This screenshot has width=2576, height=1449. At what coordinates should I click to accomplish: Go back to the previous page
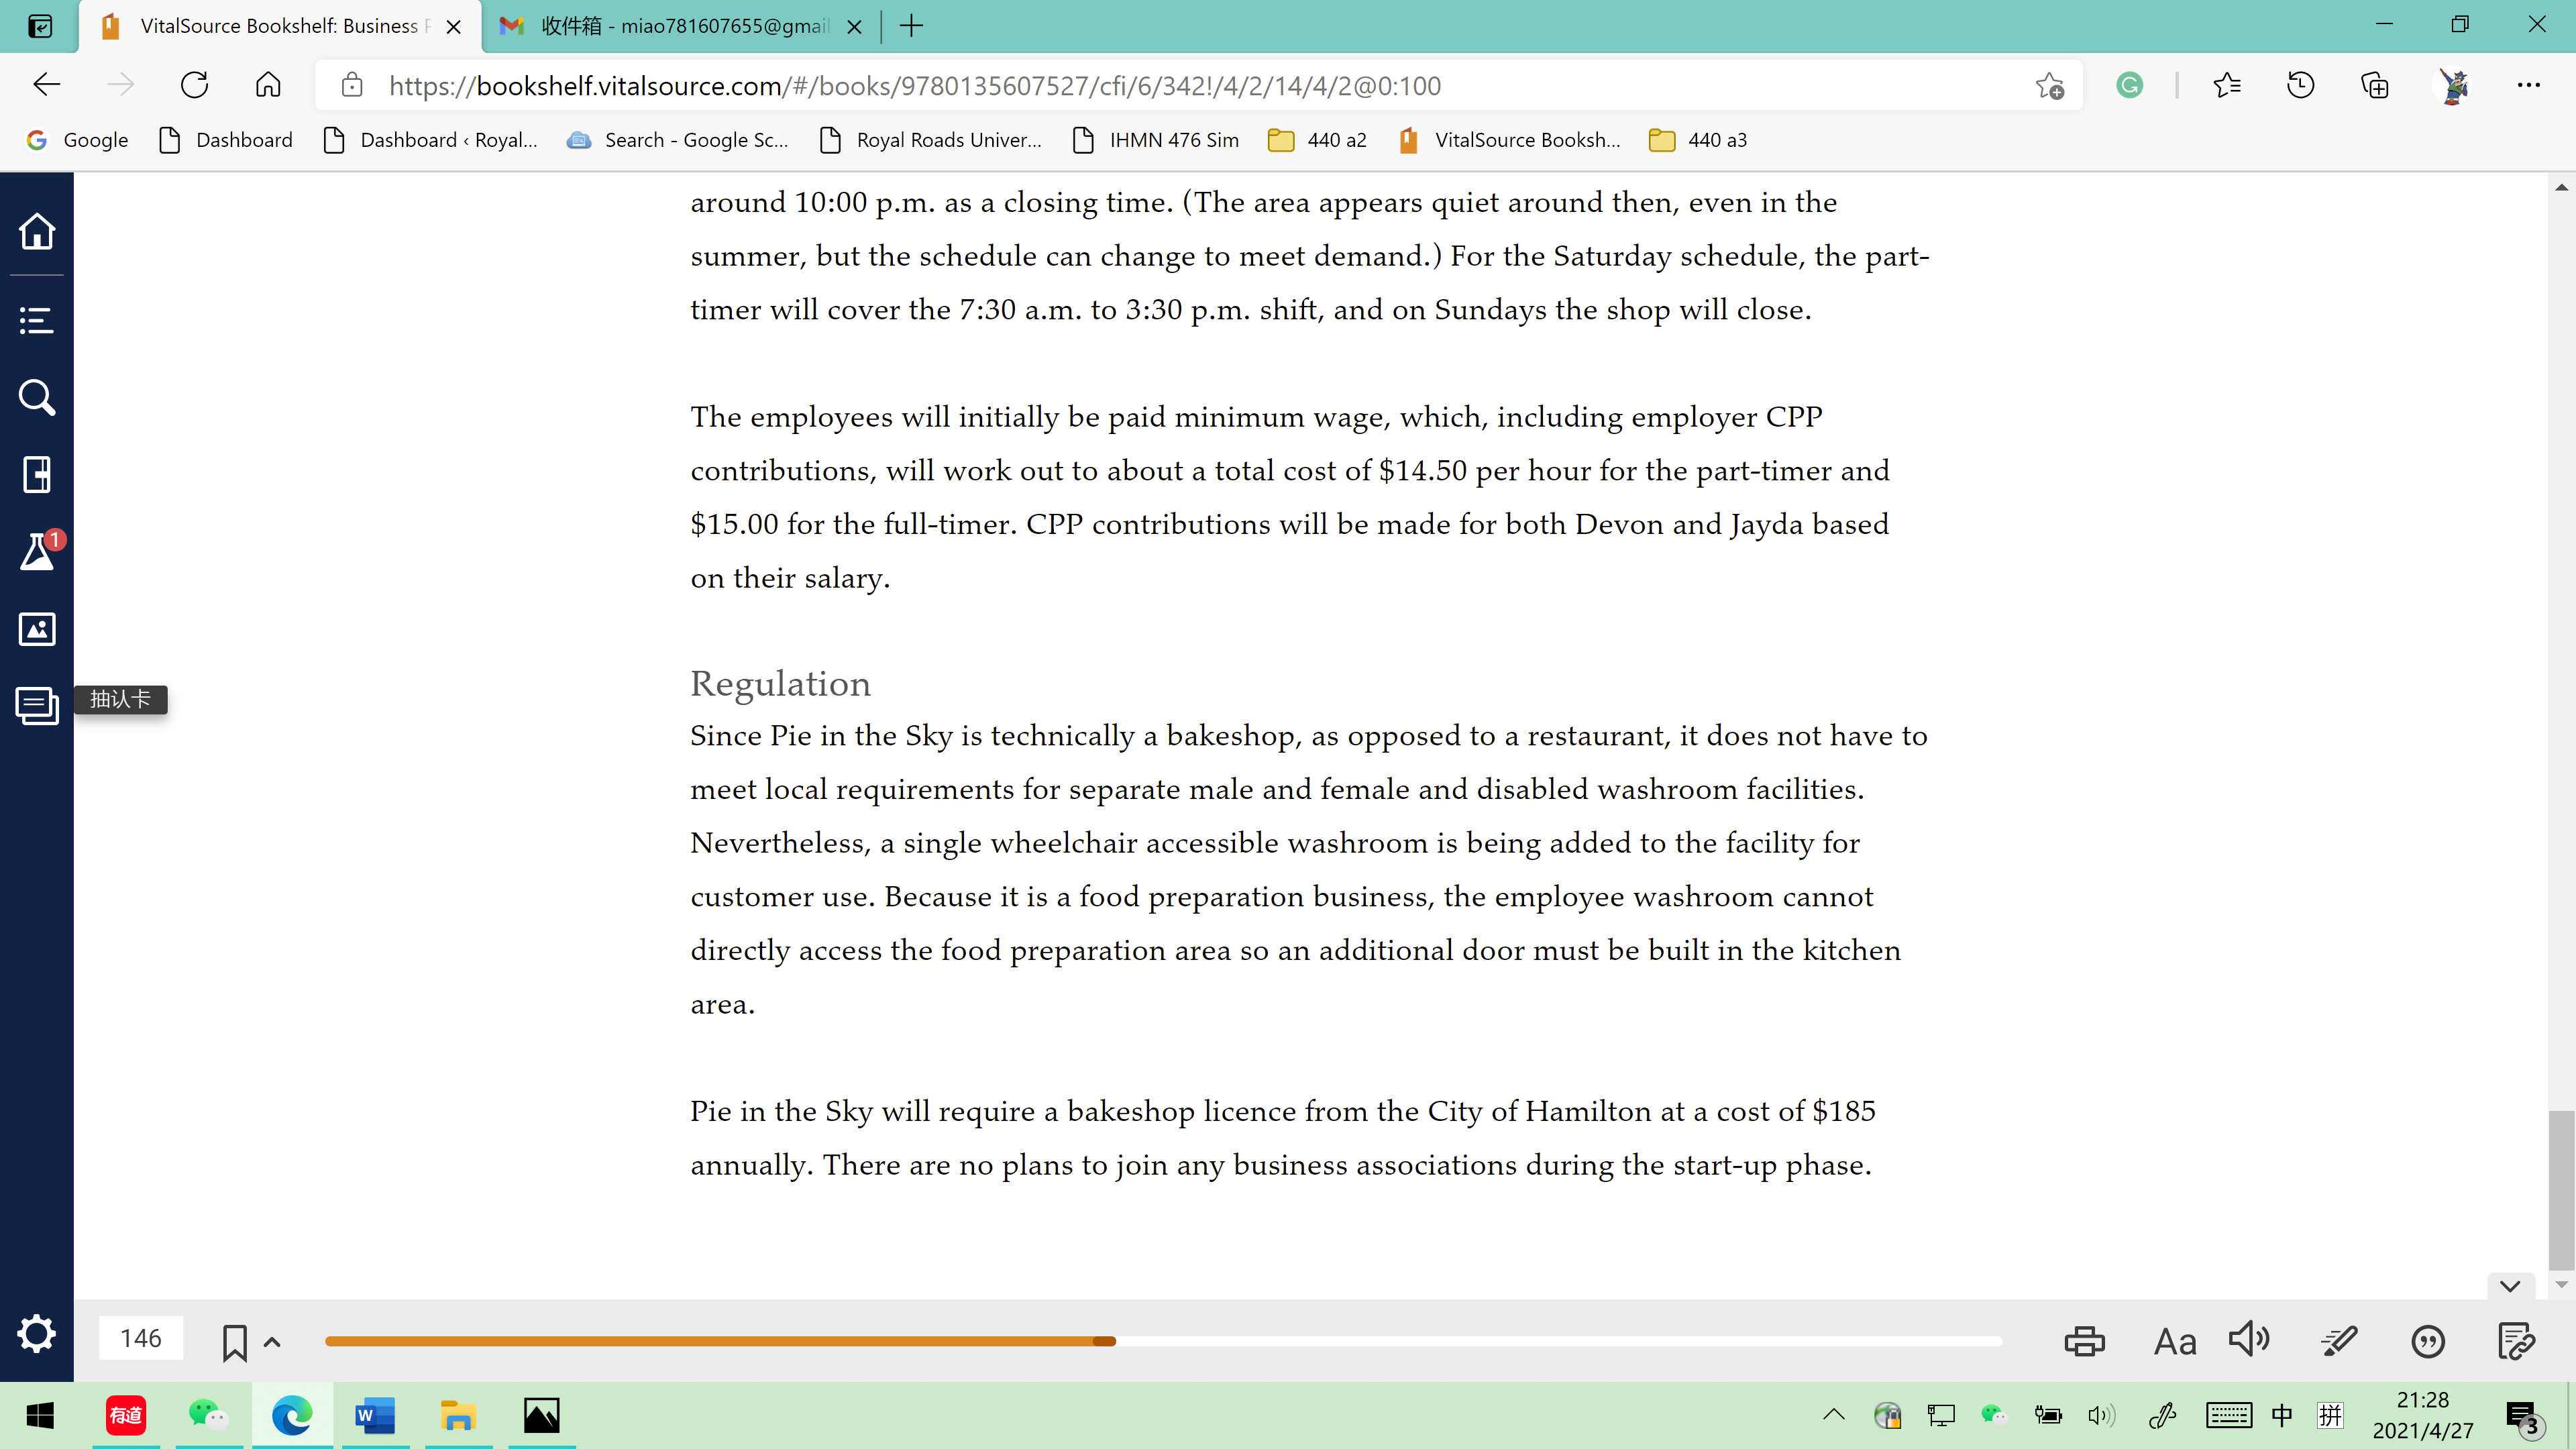point(47,85)
